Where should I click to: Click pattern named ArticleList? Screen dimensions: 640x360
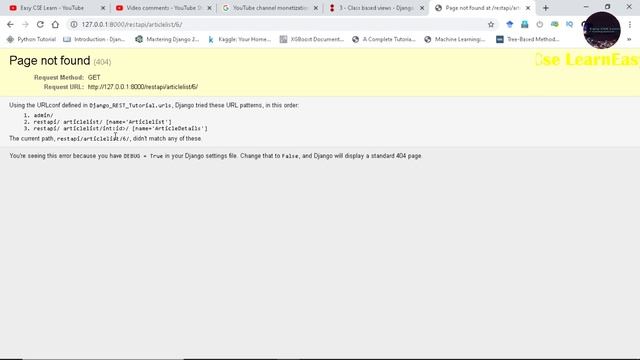(x=102, y=122)
